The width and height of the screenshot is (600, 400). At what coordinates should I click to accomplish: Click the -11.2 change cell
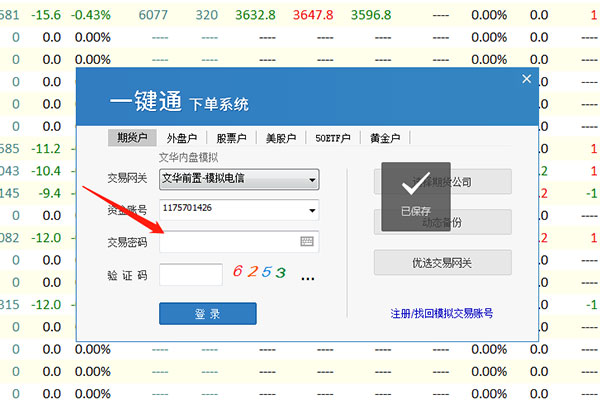tap(46, 149)
